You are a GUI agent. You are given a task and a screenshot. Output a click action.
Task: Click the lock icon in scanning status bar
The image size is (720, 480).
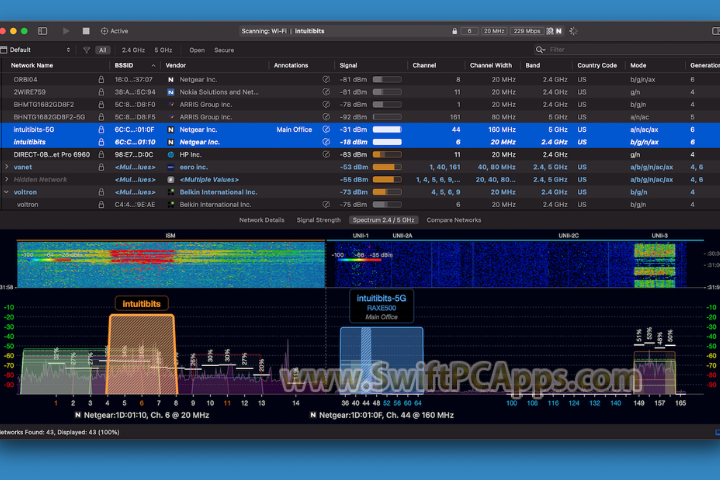coord(455,31)
